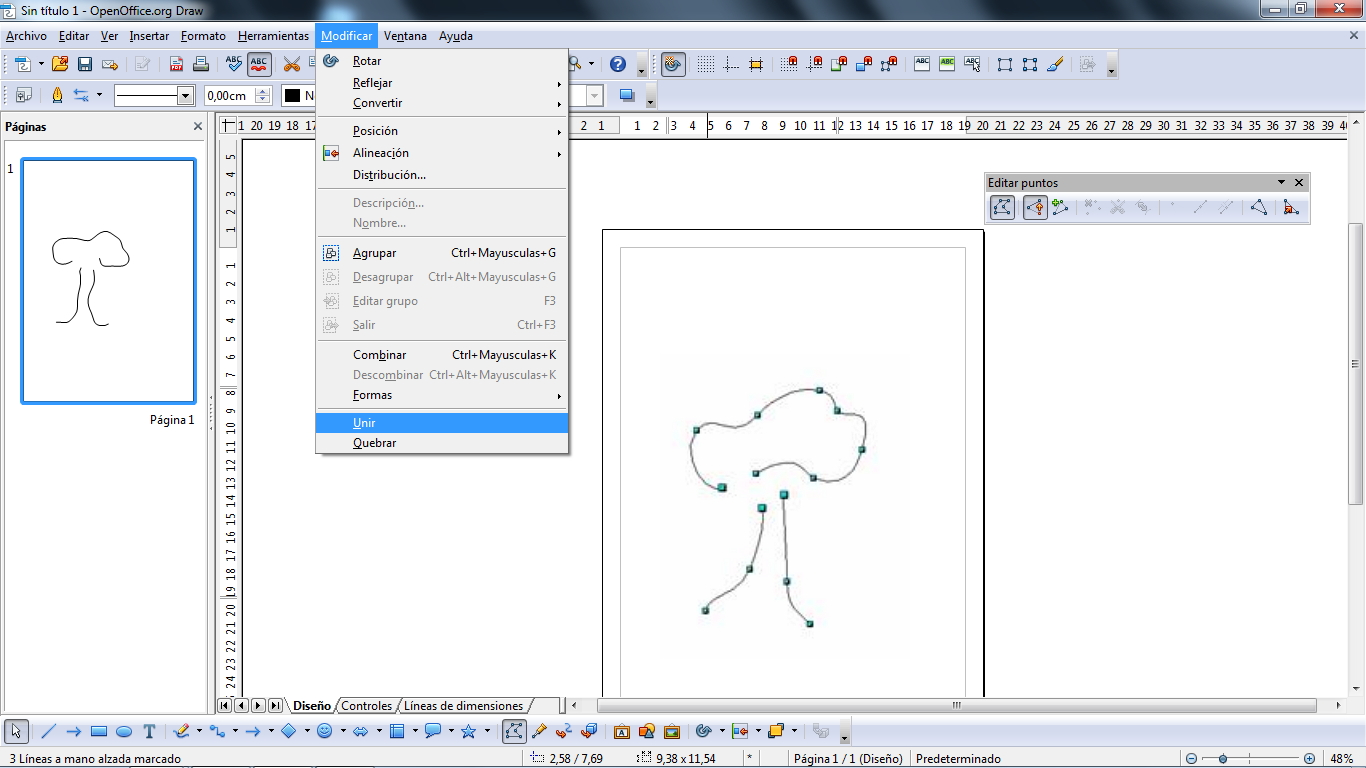
Task: Select the Página 1 thumbnail
Action: click(x=109, y=281)
